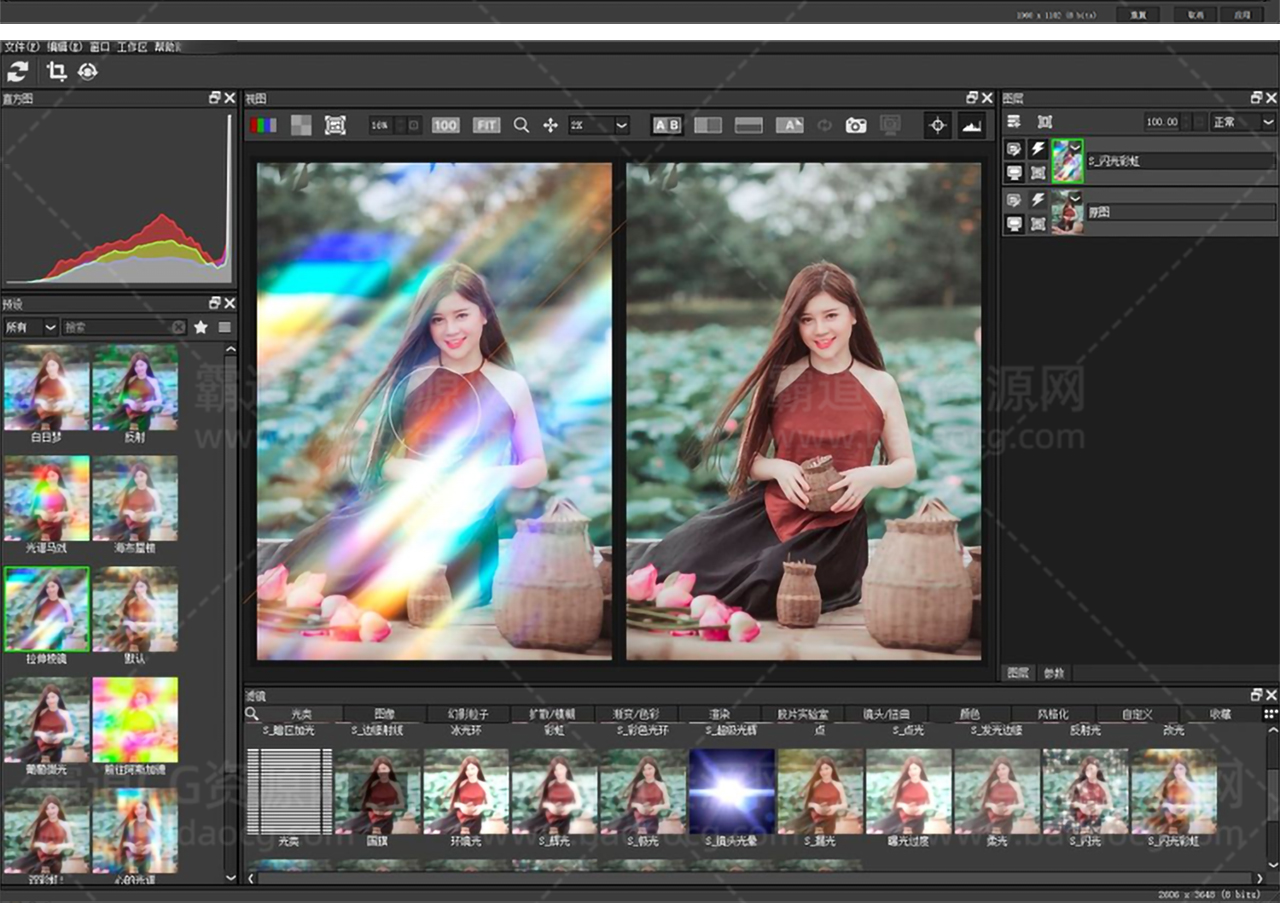Select the Crop tool in top toolbar
Image resolution: width=1280 pixels, height=903 pixels.
coord(57,71)
